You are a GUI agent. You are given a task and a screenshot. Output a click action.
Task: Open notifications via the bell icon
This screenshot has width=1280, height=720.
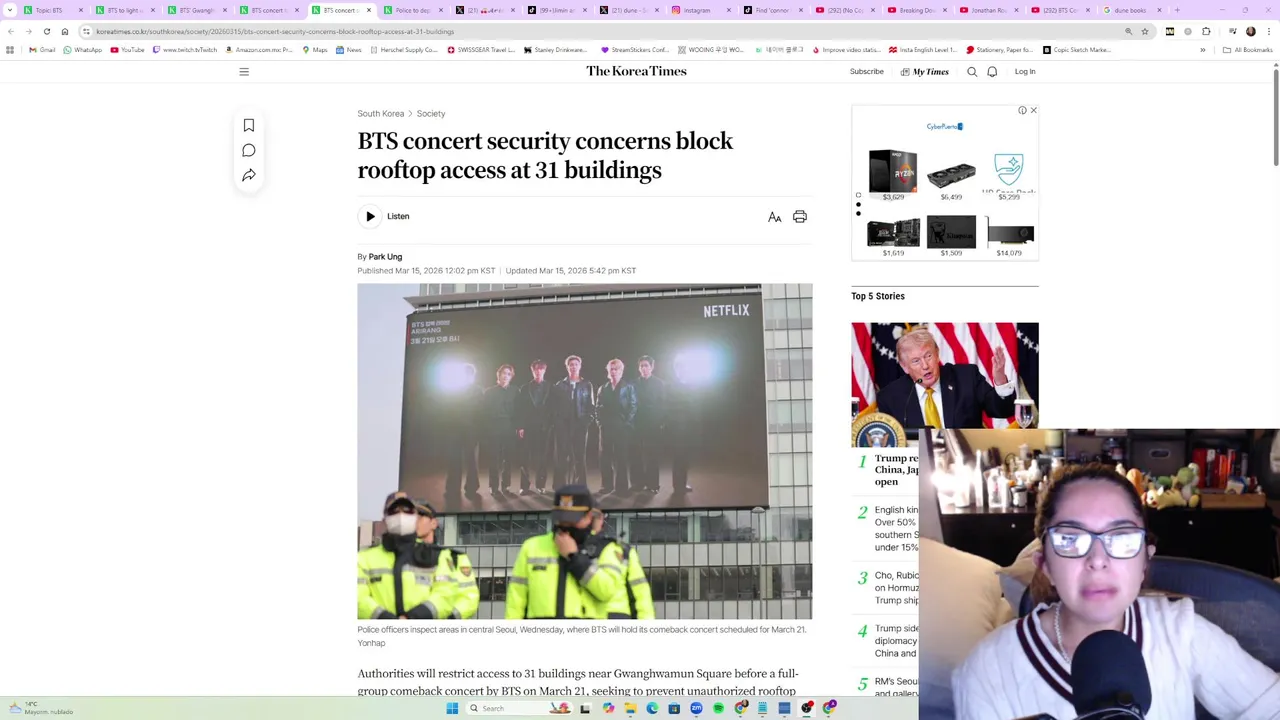[992, 72]
